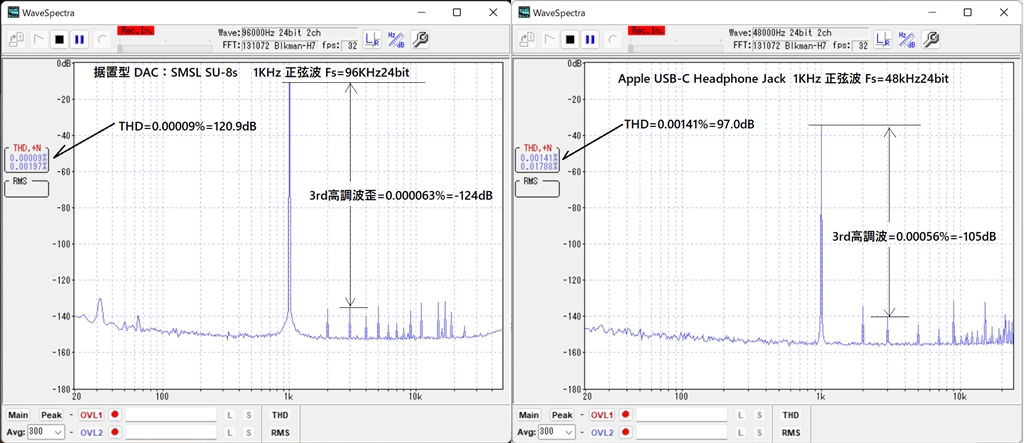Click the L/R channel icon in right window
The width and height of the screenshot is (1024, 443).
[882, 39]
